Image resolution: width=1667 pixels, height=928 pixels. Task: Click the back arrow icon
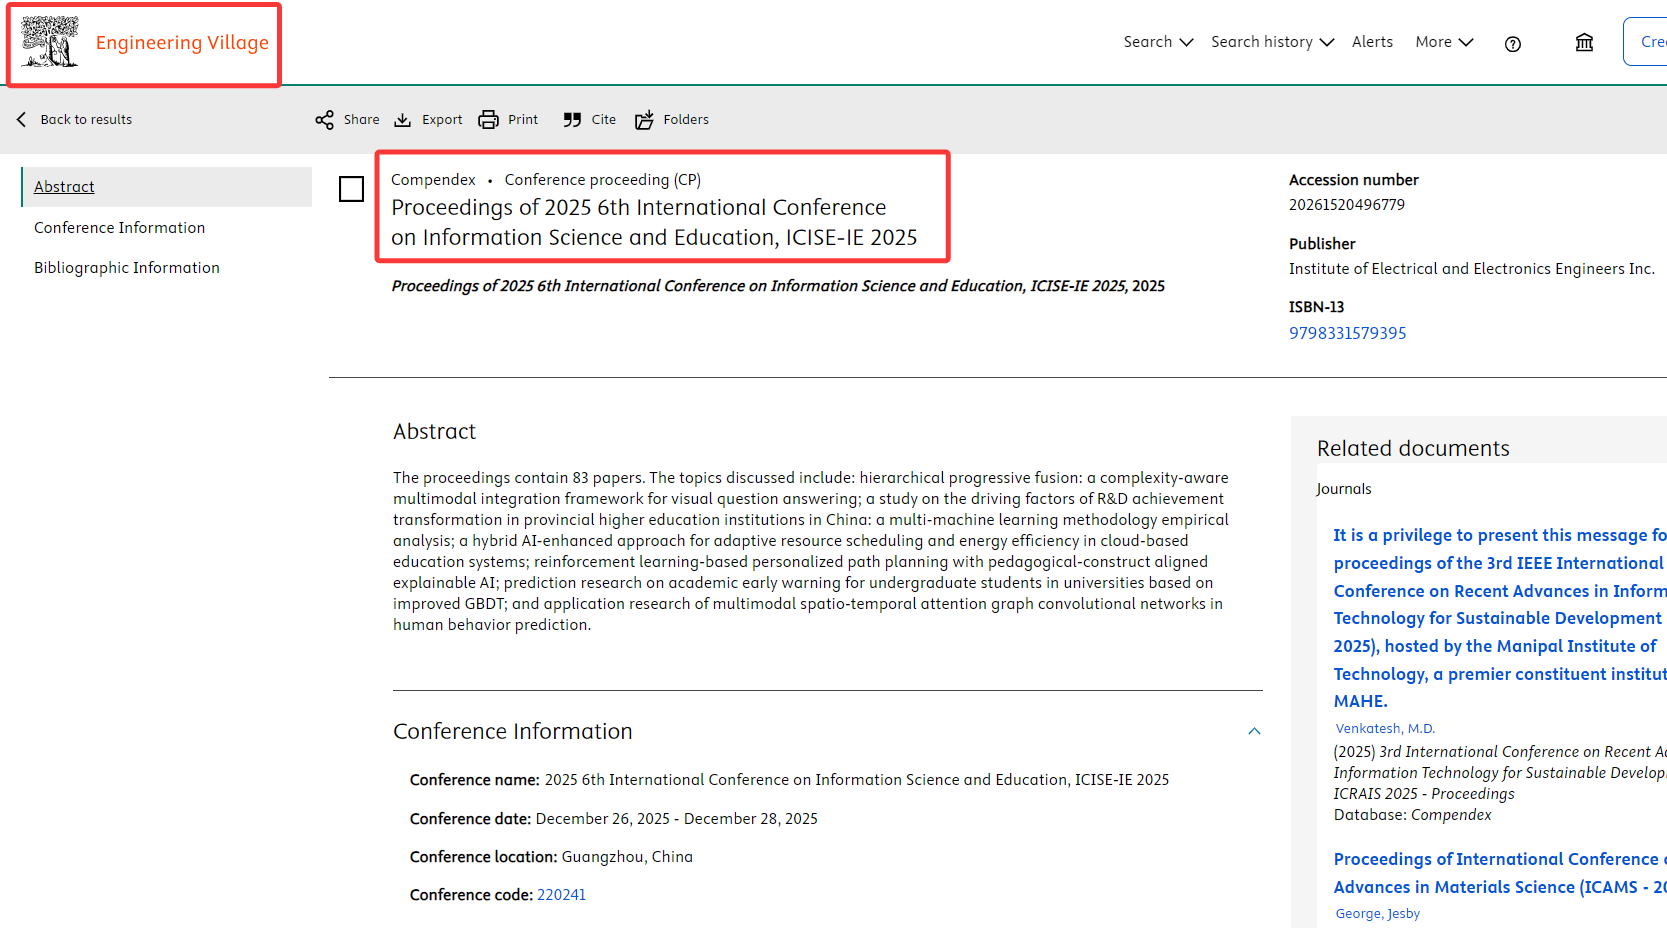point(21,119)
